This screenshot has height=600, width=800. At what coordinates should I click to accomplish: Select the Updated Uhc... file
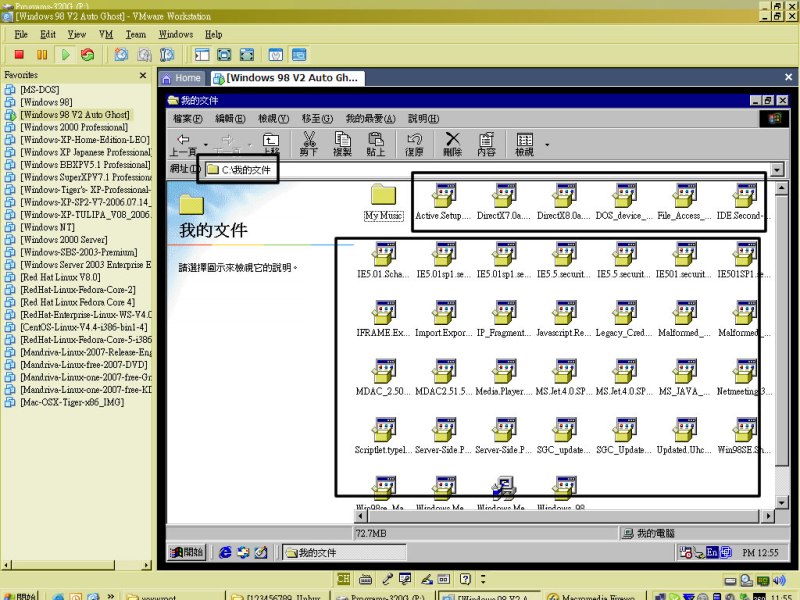tap(685, 437)
